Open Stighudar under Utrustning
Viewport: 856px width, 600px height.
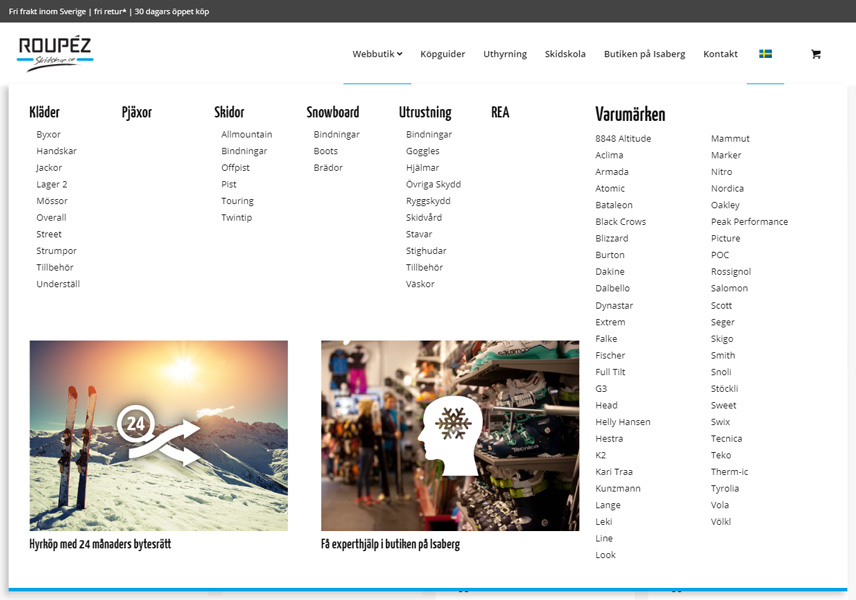pyautogui.click(x=426, y=251)
